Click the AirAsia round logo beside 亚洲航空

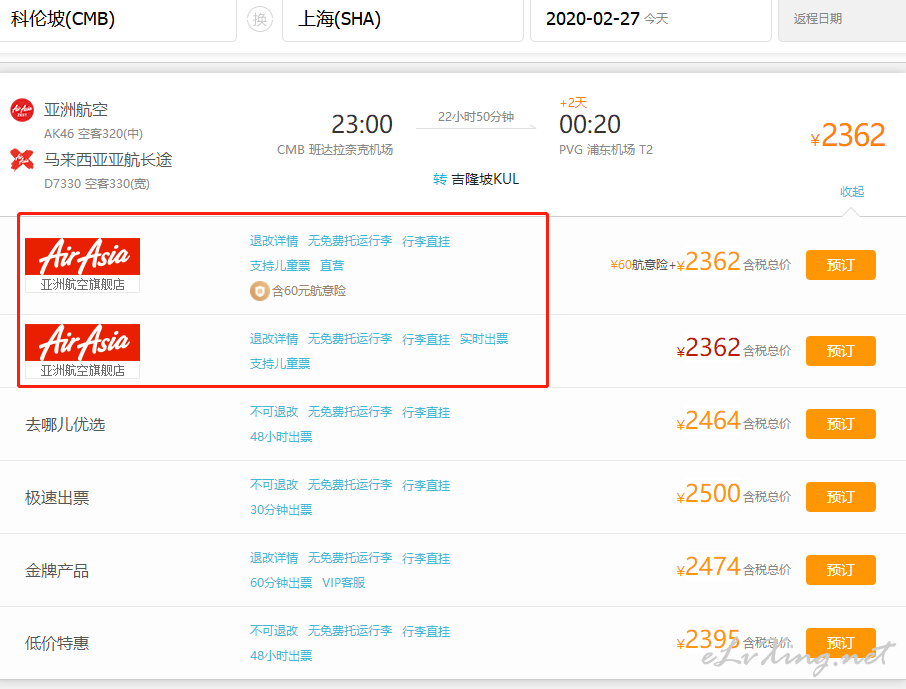click(22, 110)
